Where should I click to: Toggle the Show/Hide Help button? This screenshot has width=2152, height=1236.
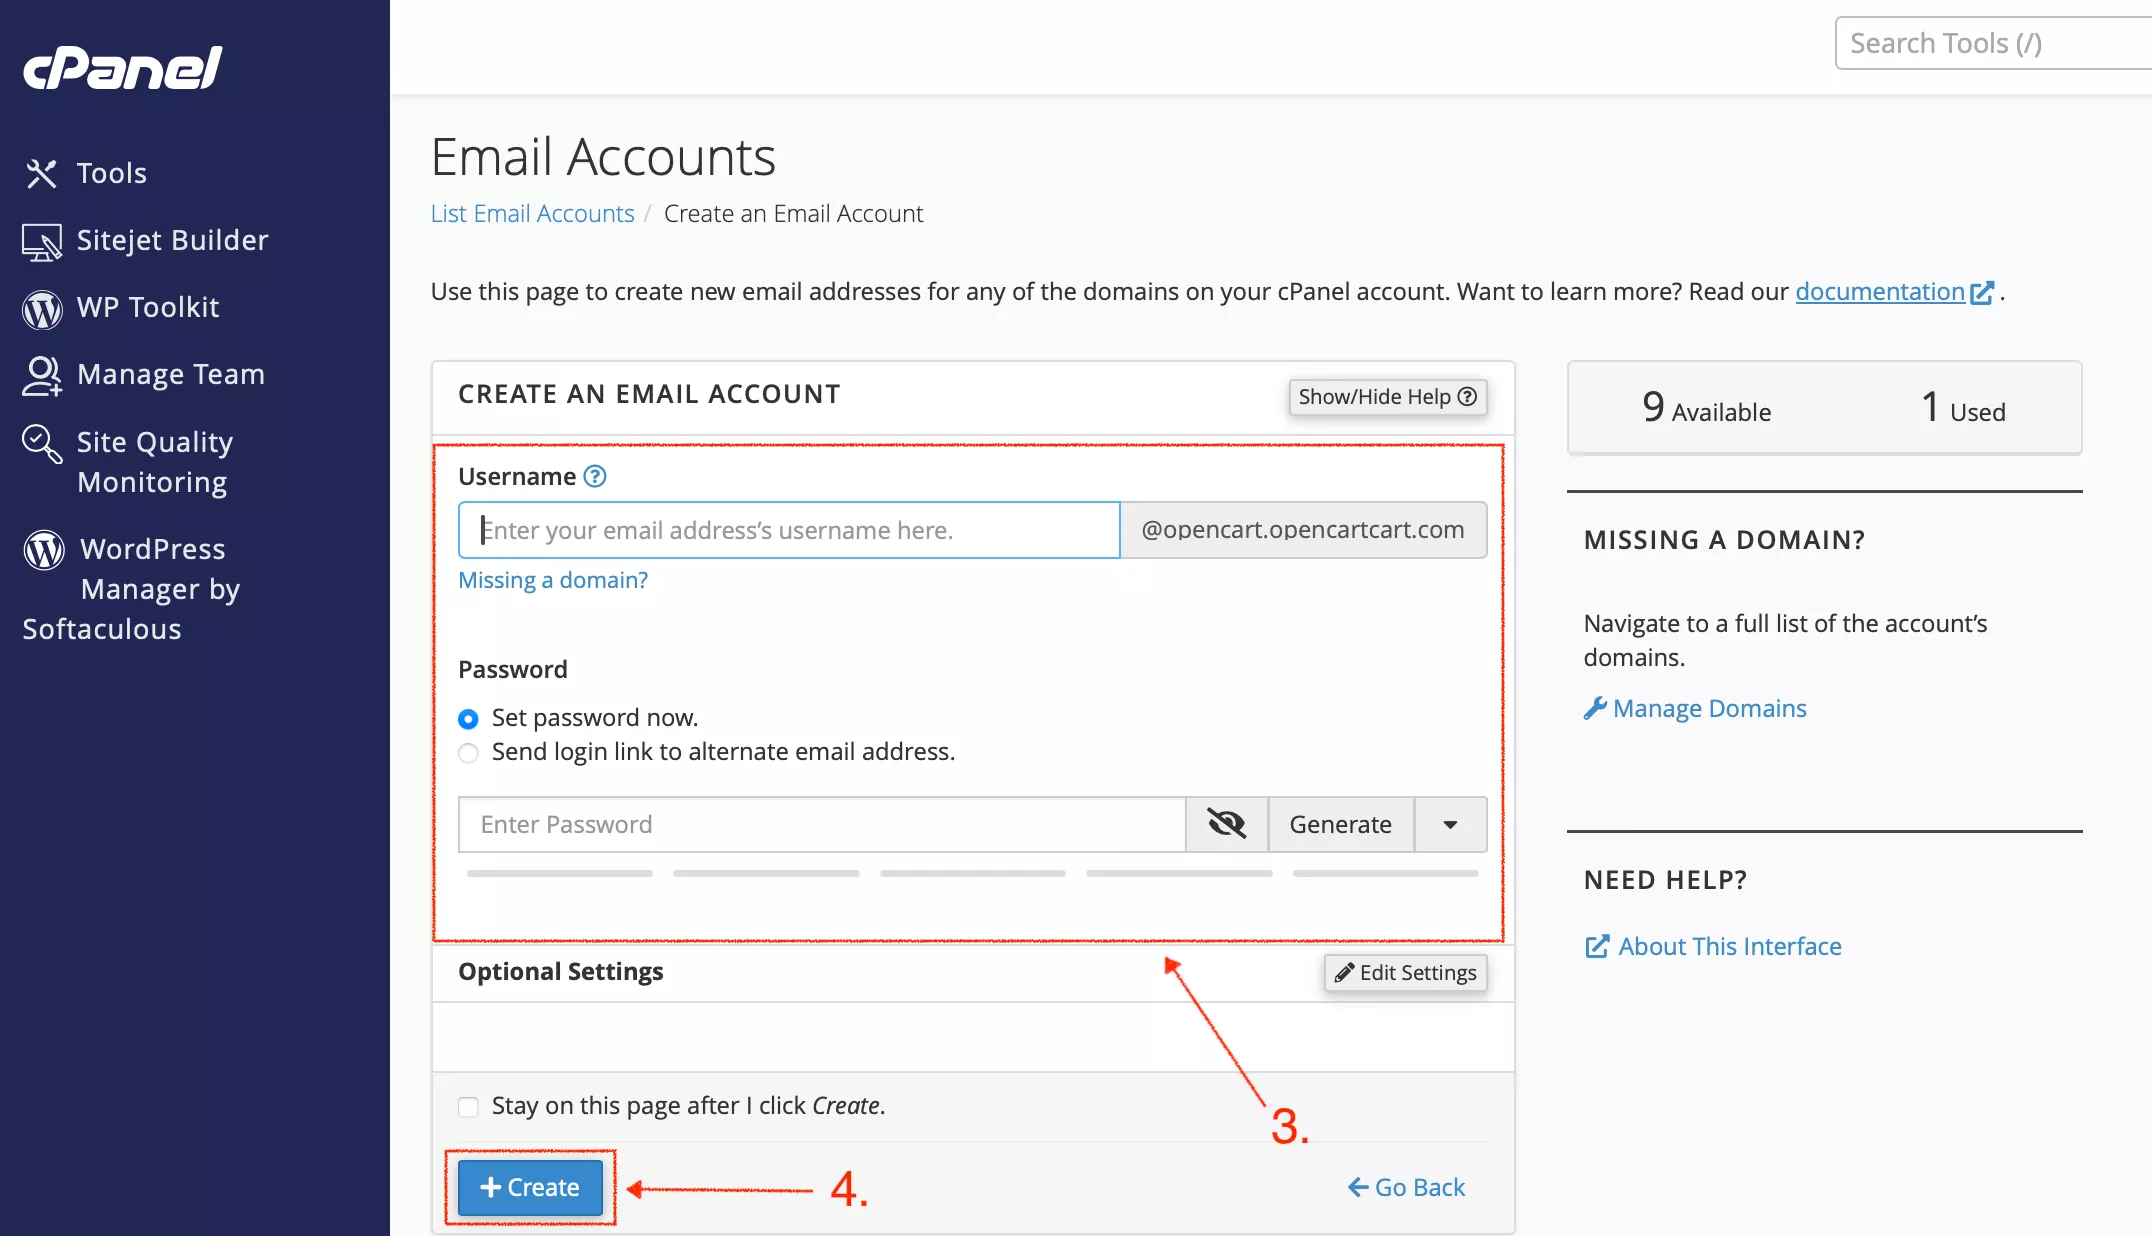(x=1387, y=397)
